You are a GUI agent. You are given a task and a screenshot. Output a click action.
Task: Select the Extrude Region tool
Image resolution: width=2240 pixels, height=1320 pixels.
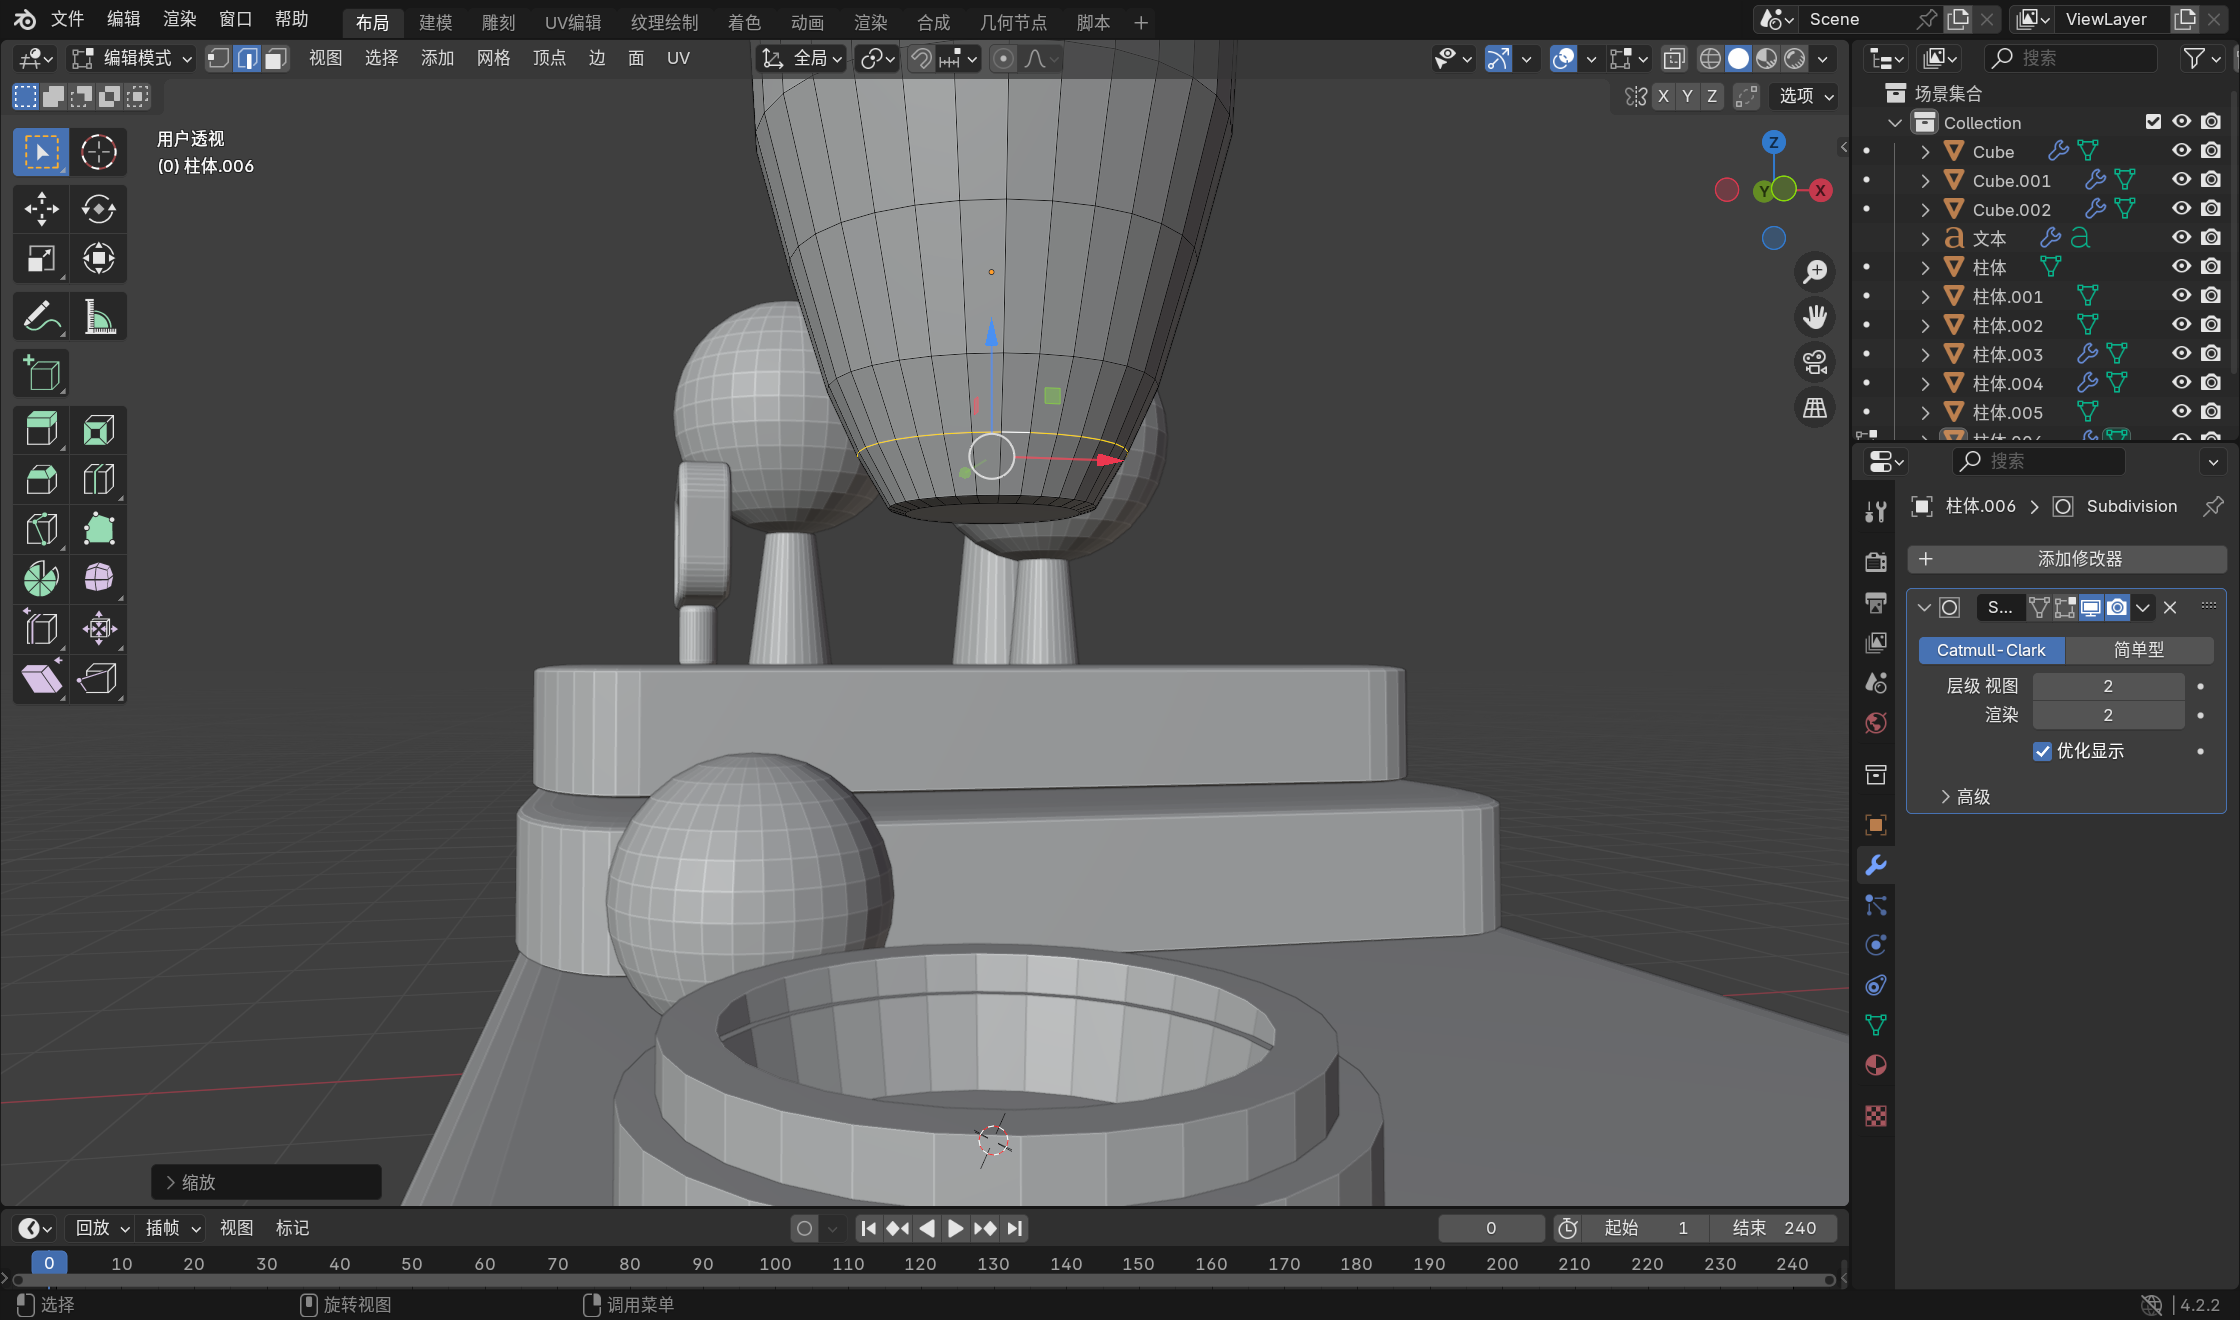[x=41, y=430]
